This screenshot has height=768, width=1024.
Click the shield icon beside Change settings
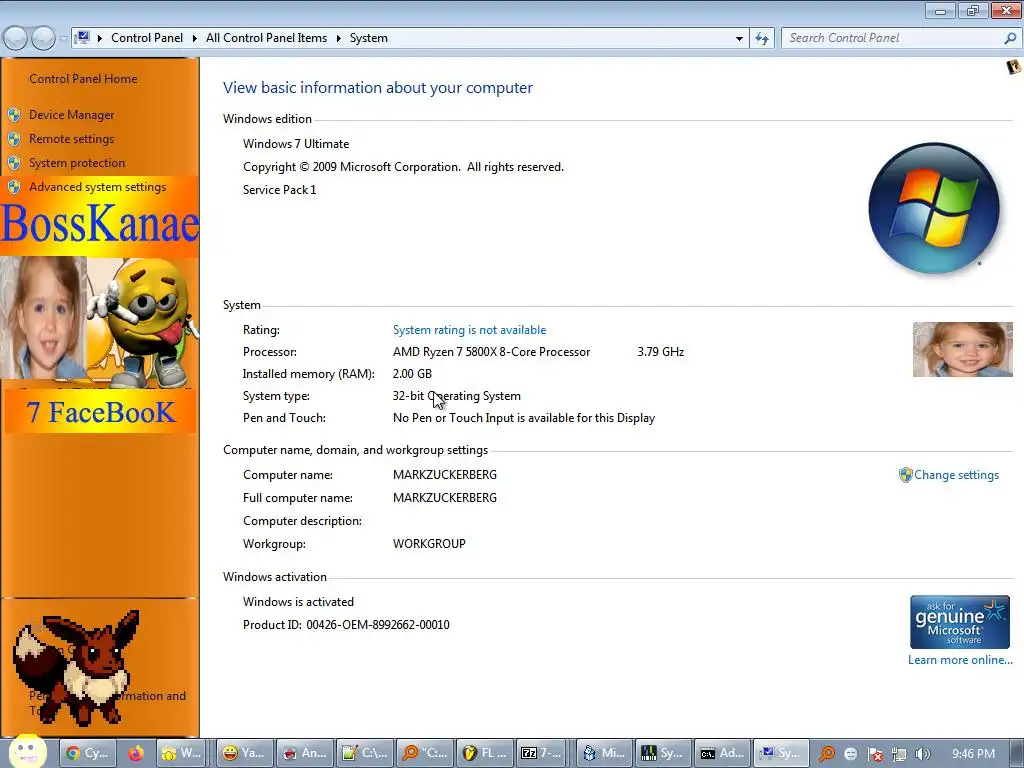click(905, 475)
